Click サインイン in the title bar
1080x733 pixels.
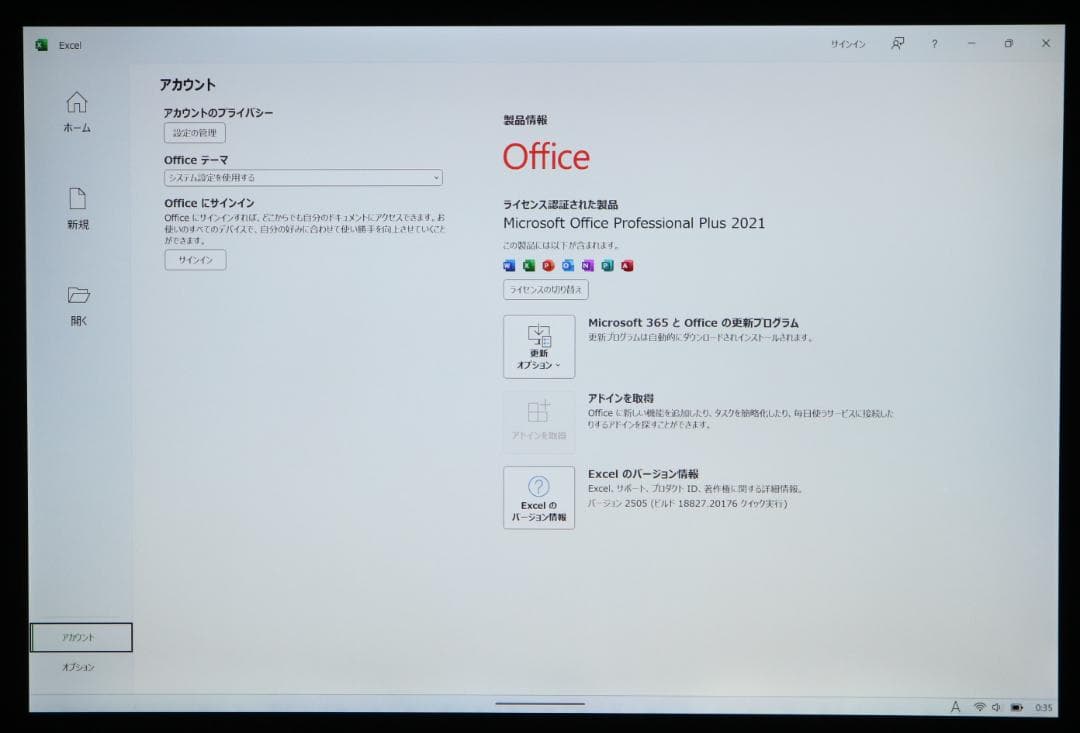coord(848,44)
